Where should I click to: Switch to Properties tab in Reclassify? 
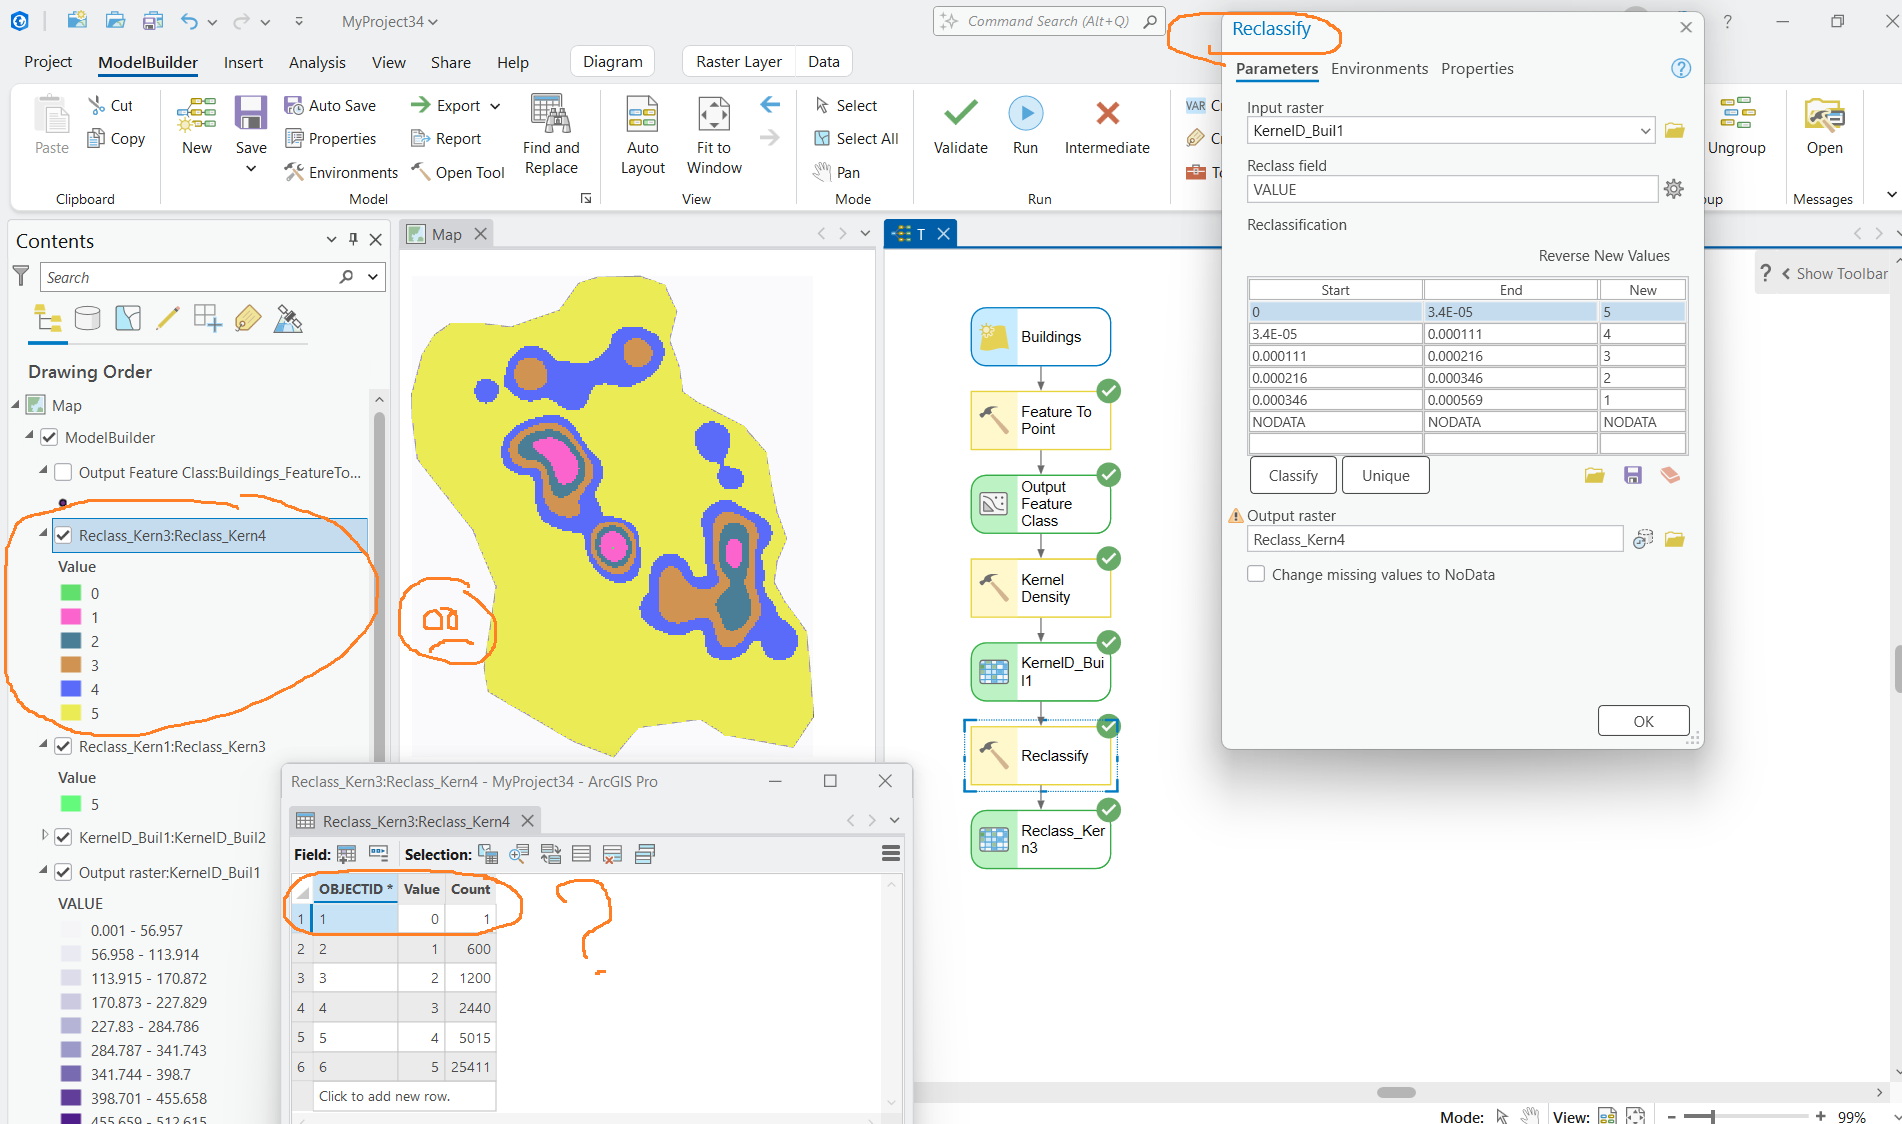pyautogui.click(x=1477, y=68)
